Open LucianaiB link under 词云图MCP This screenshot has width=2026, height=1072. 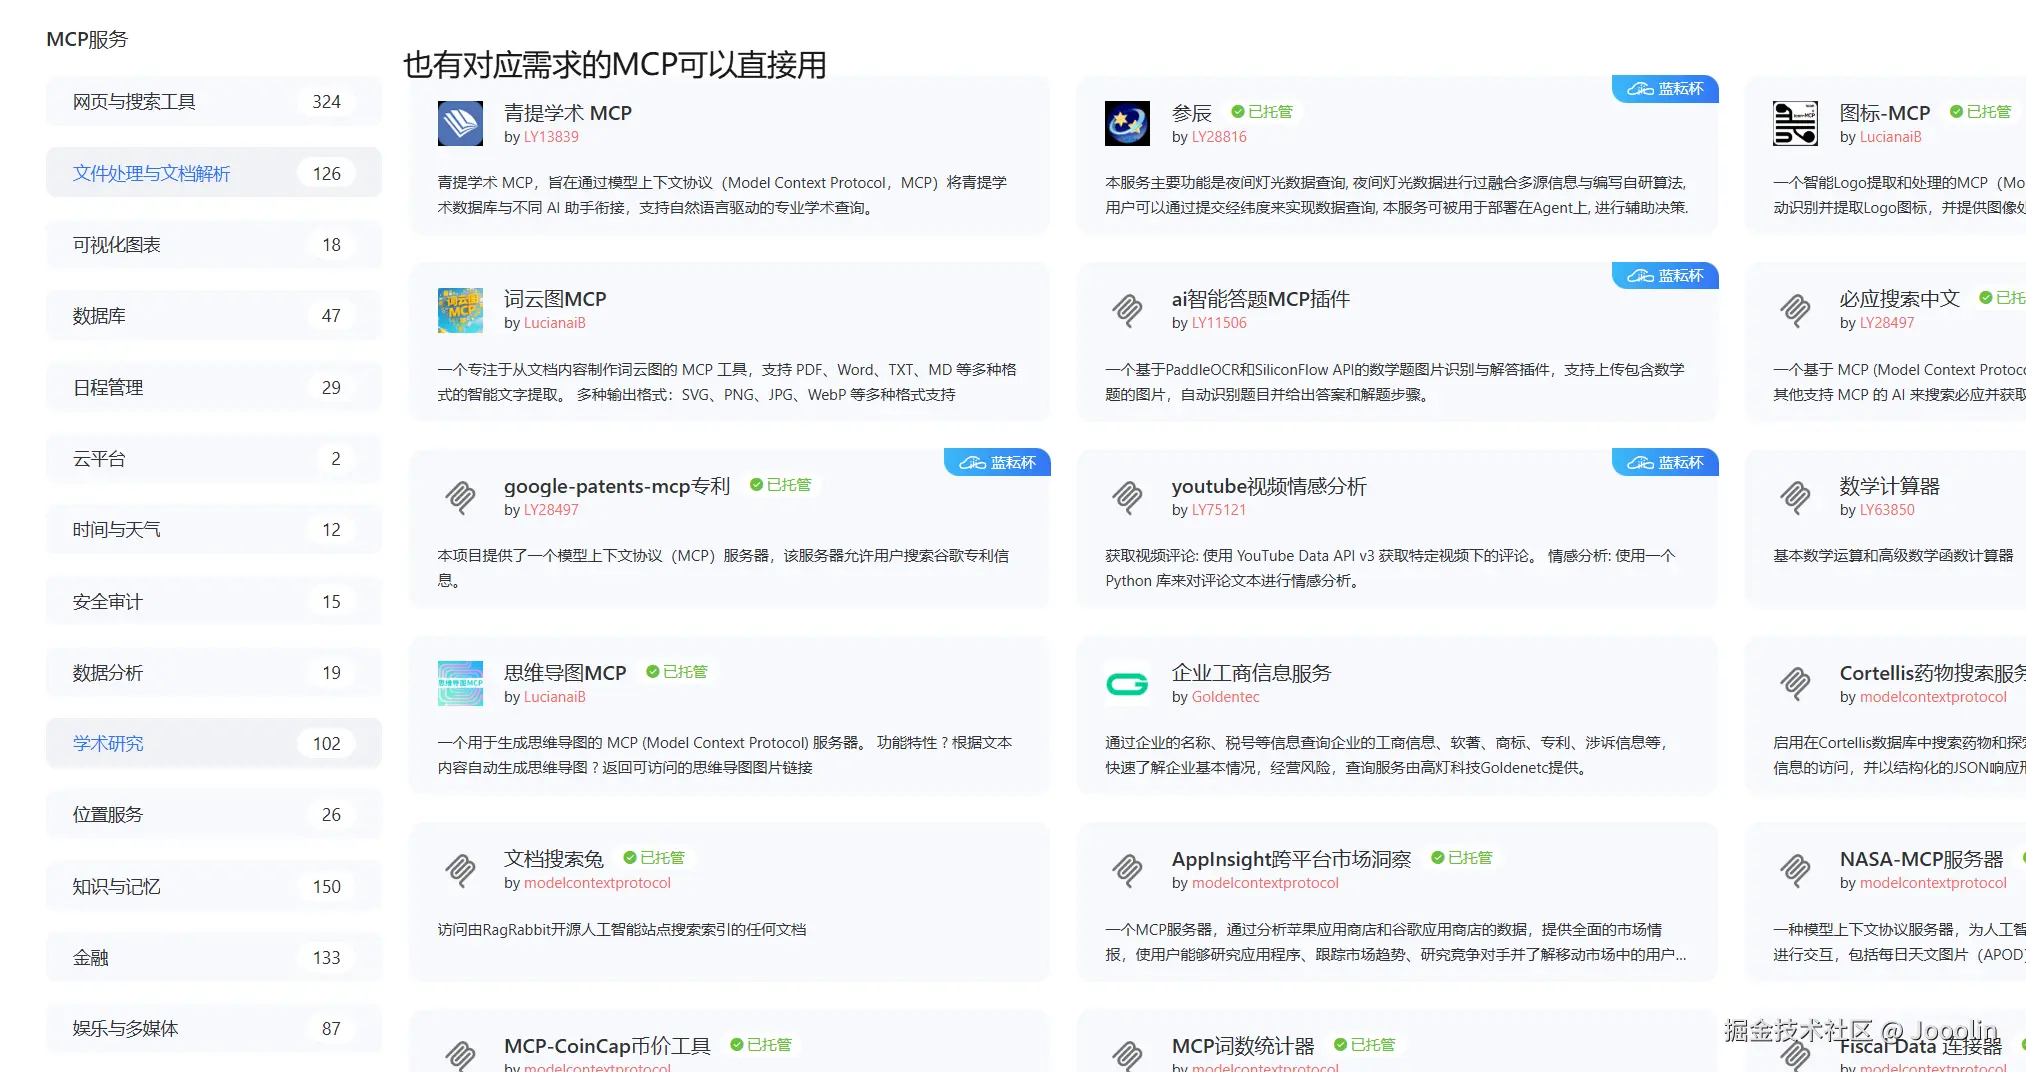(555, 323)
